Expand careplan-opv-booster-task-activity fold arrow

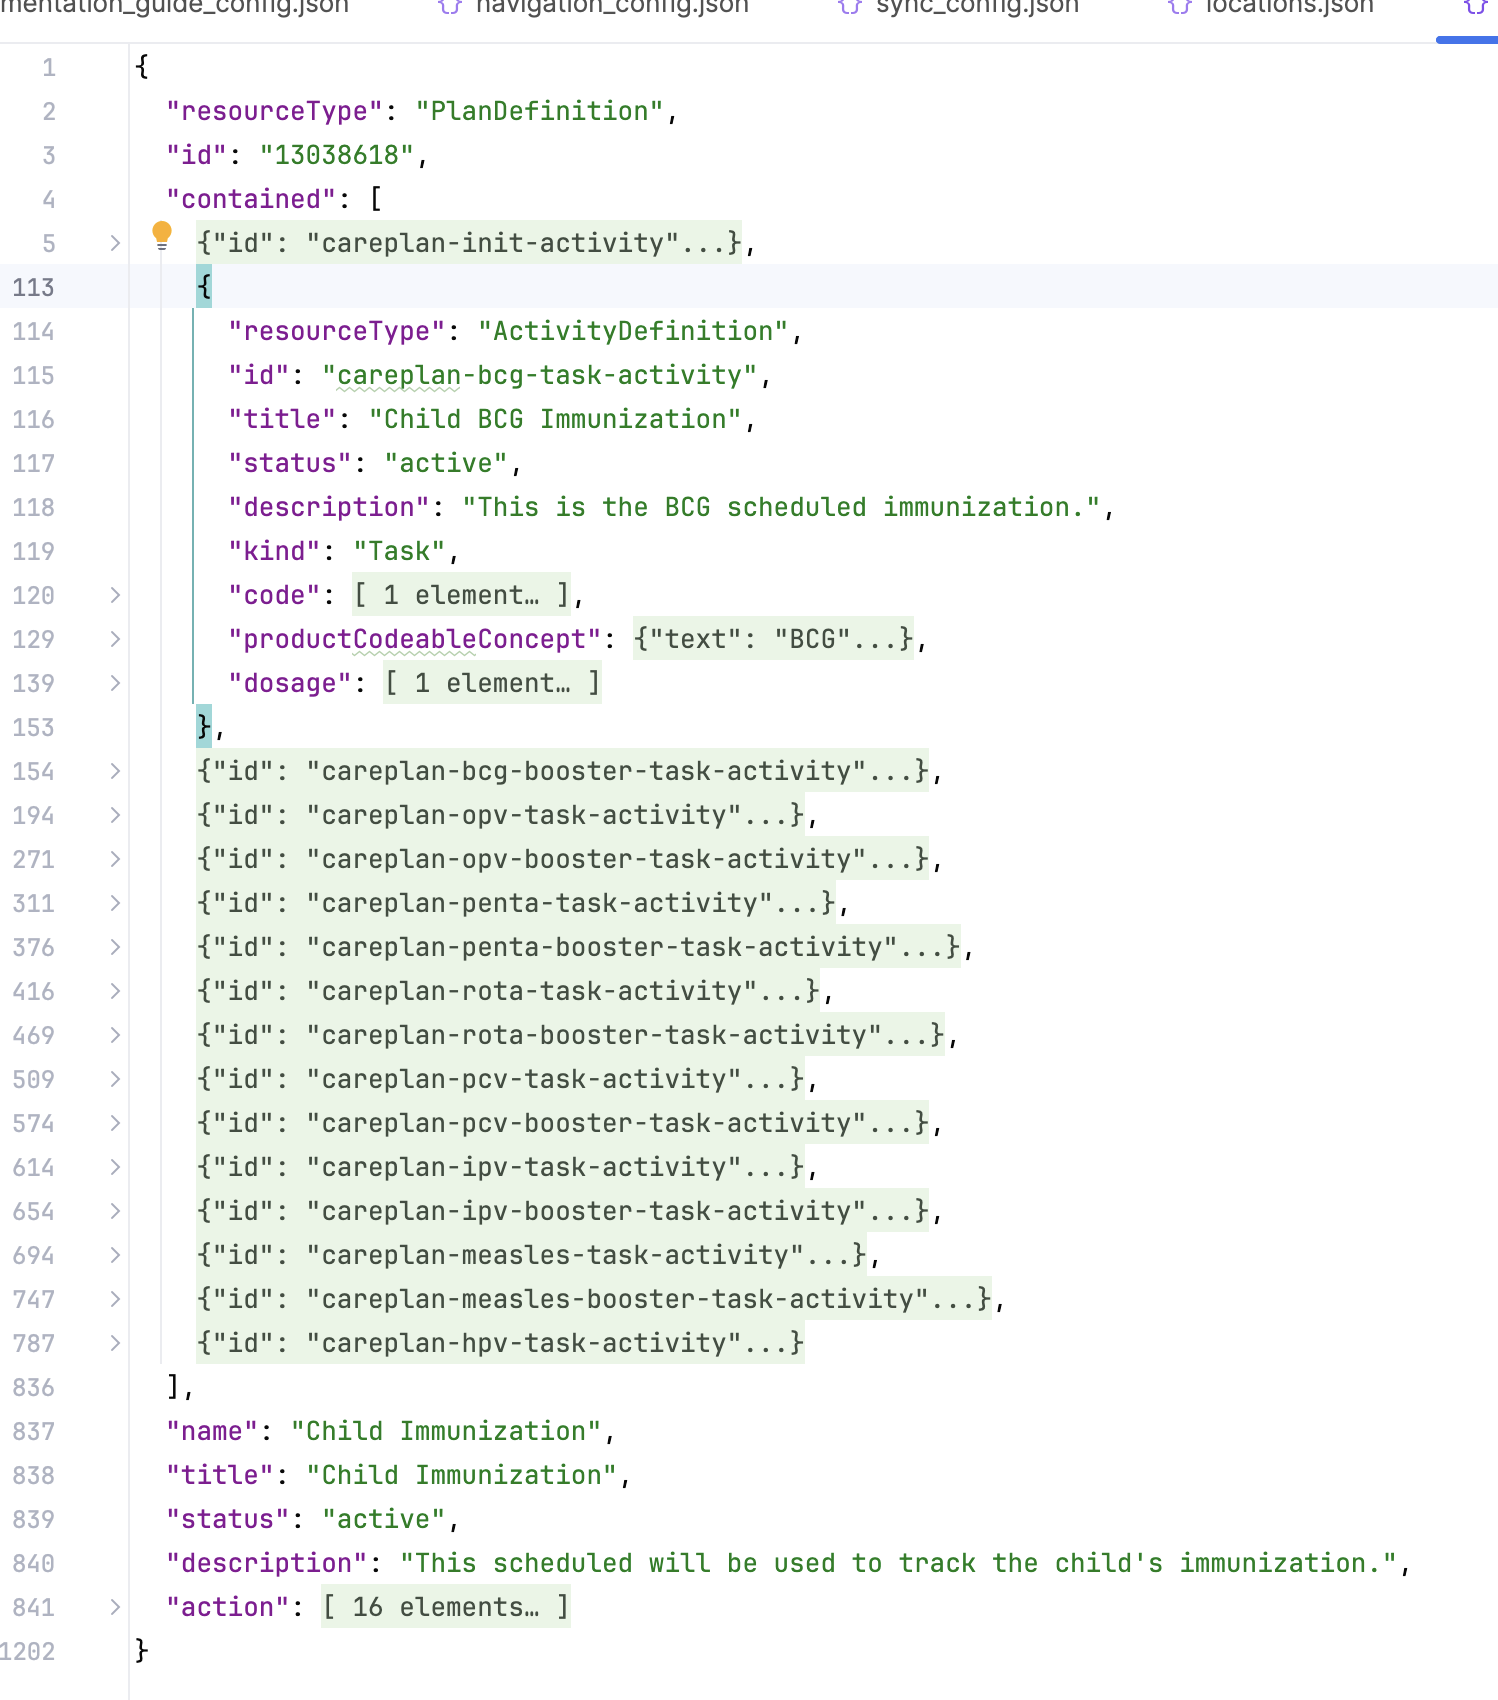click(x=115, y=859)
